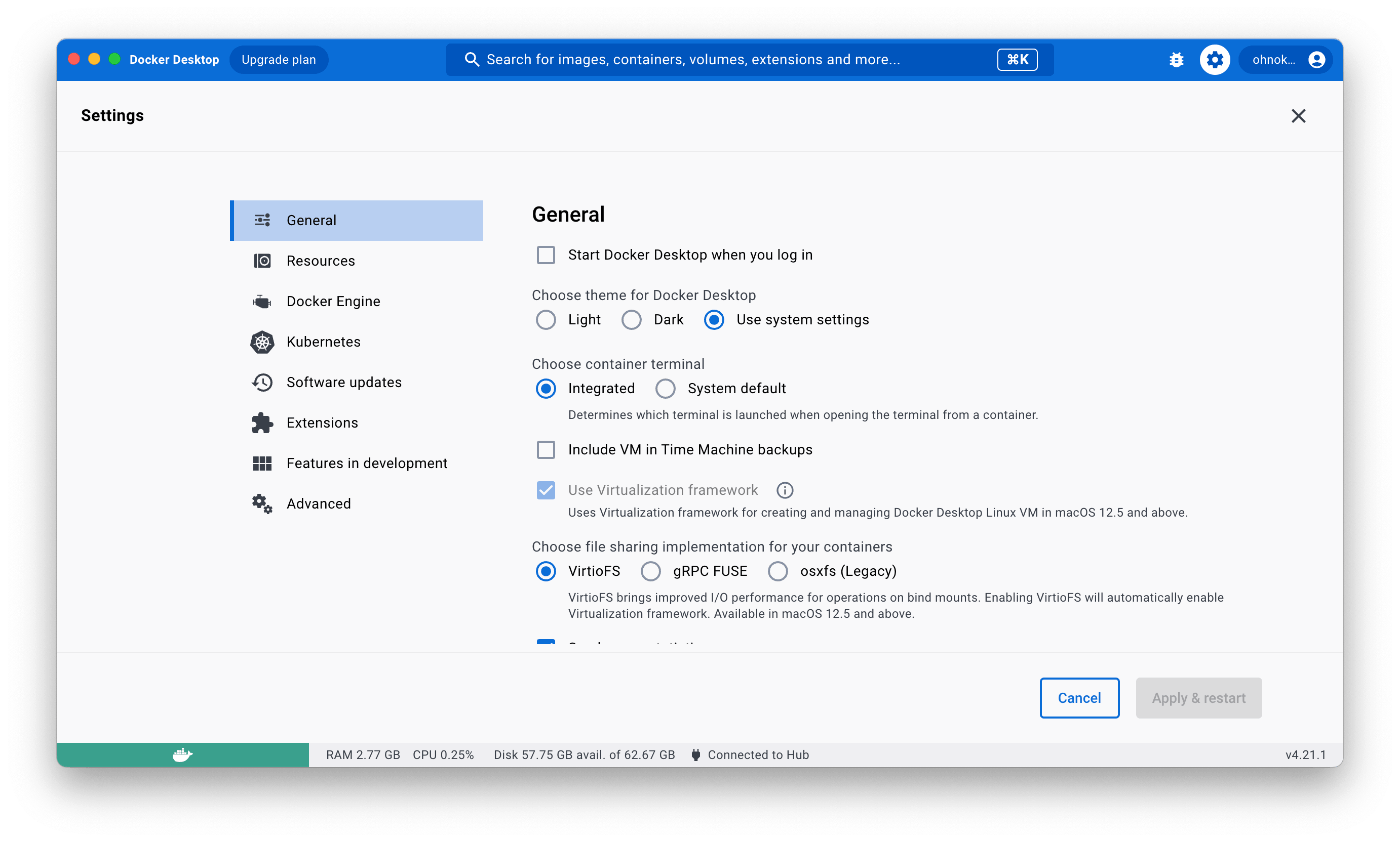Close the Settings panel with X

(1298, 116)
